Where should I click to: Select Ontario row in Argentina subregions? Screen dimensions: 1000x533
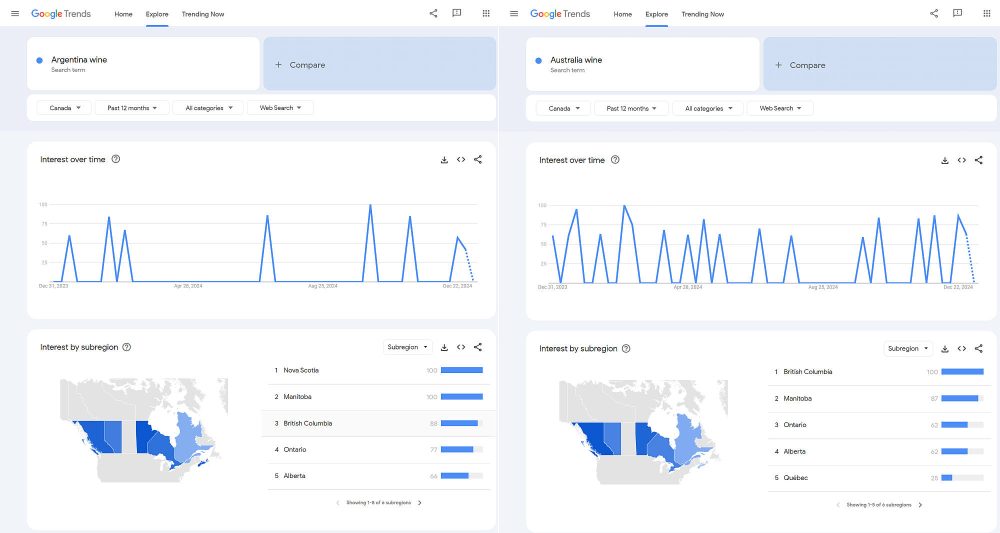pos(378,449)
